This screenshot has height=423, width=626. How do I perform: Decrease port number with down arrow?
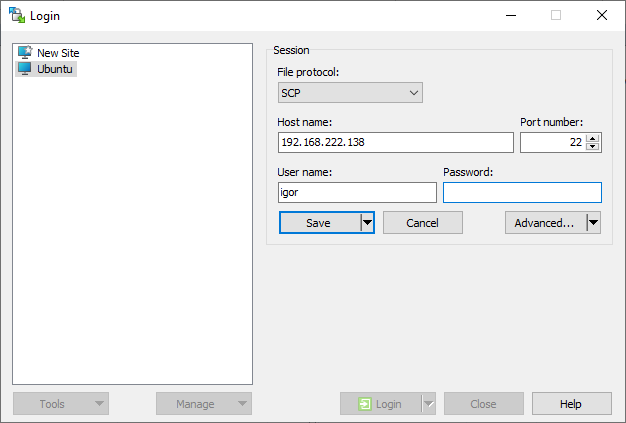pos(593,147)
